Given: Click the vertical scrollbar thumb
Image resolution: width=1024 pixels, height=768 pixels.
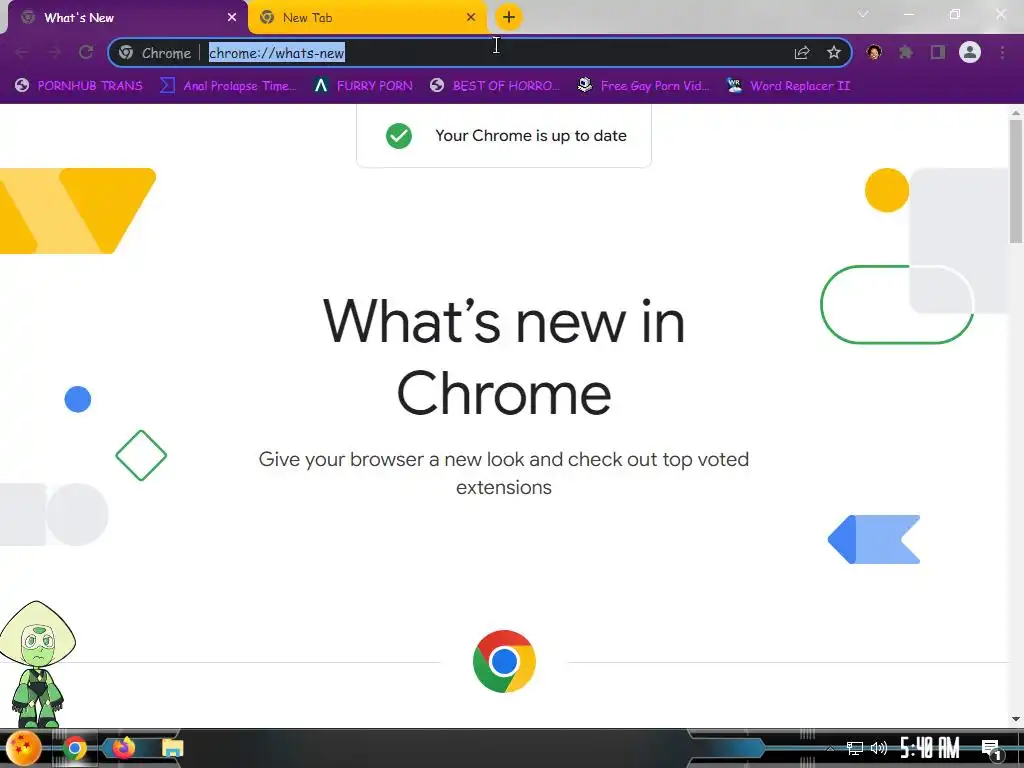Looking at the screenshot, I should point(1016,181).
